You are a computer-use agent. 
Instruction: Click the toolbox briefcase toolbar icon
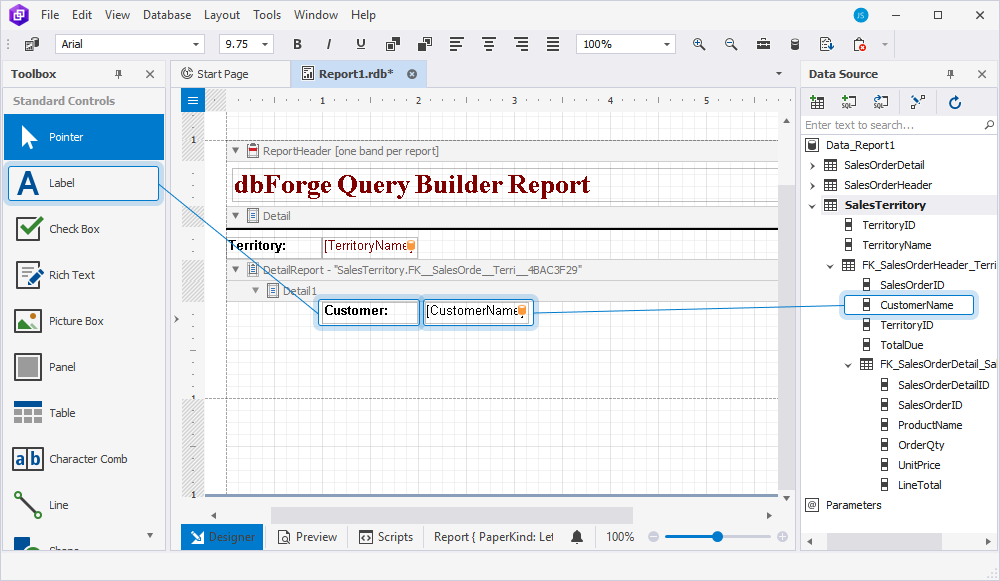[x=763, y=44]
